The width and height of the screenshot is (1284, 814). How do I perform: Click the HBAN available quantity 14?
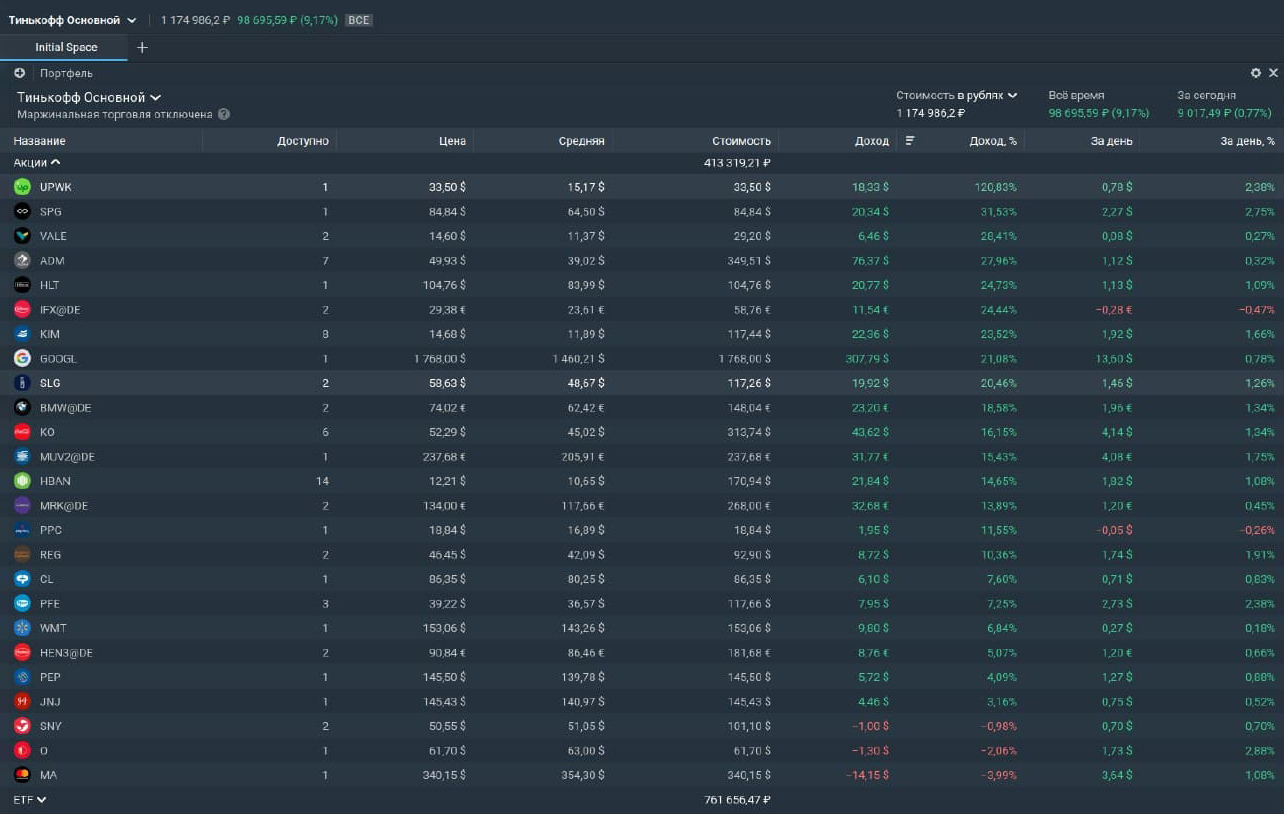pos(322,481)
